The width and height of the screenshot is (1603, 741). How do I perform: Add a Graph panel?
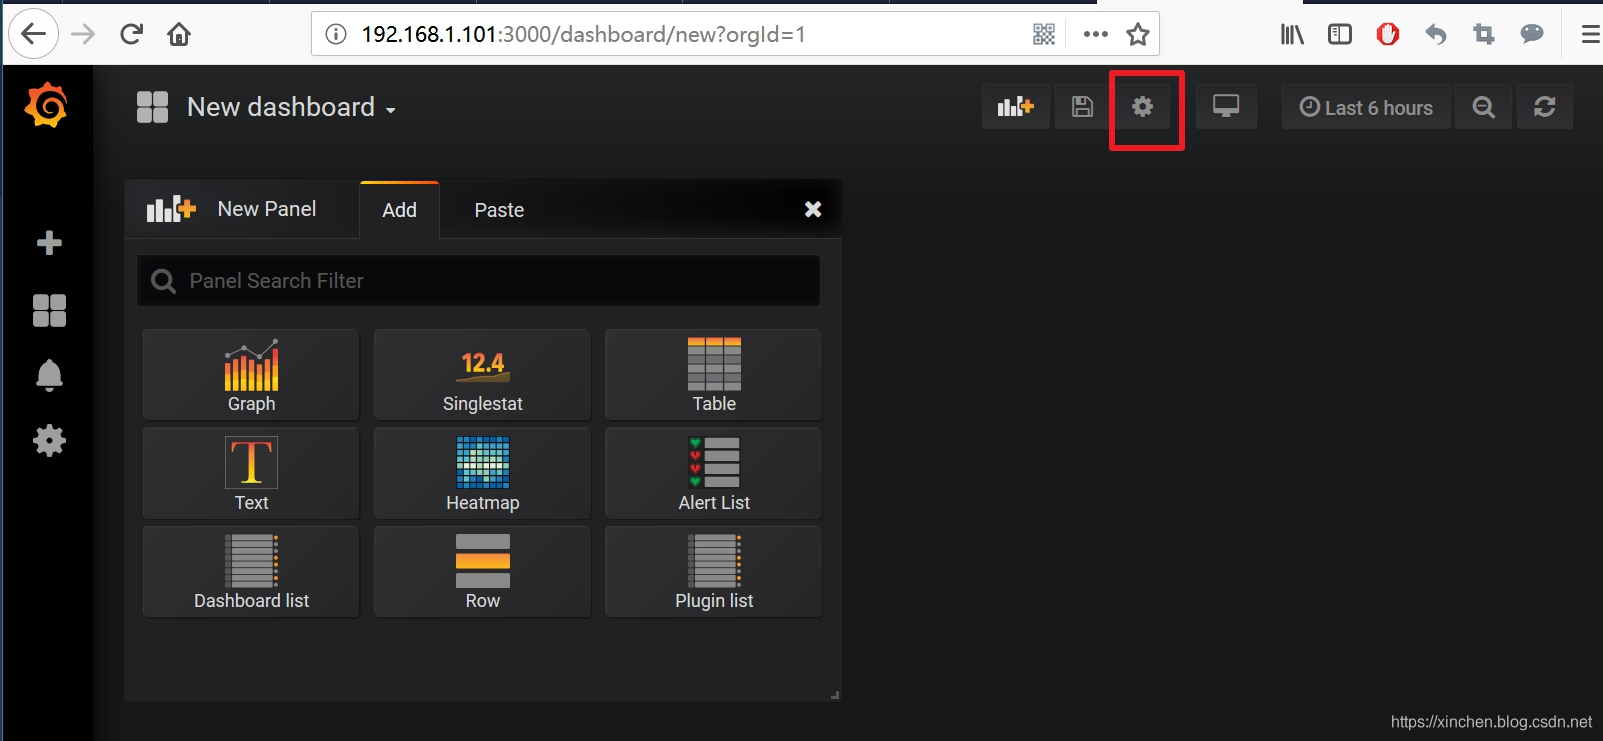(251, 375)
